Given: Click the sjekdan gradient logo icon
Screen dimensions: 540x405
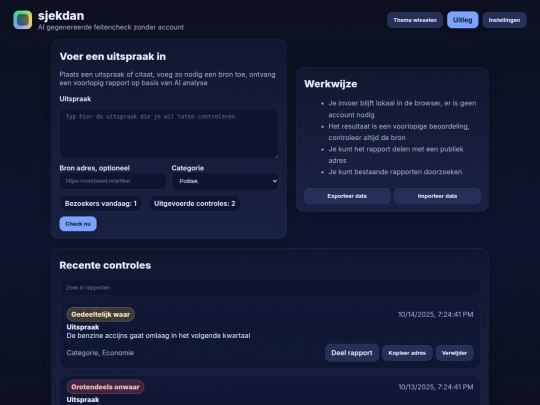Looking at the screenshot, I should tap(23, 20).
